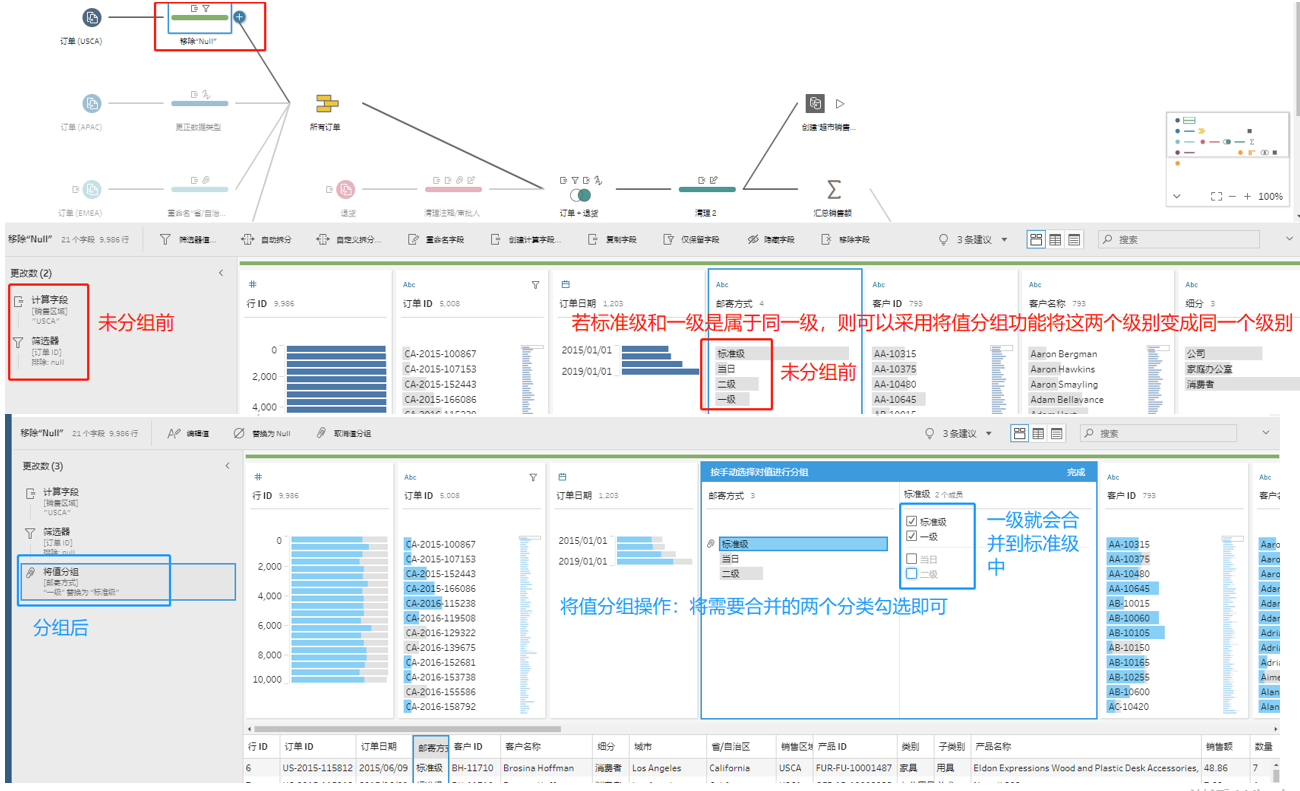
Task: Select the 替换为 Null icon
Action: [237, 432]
